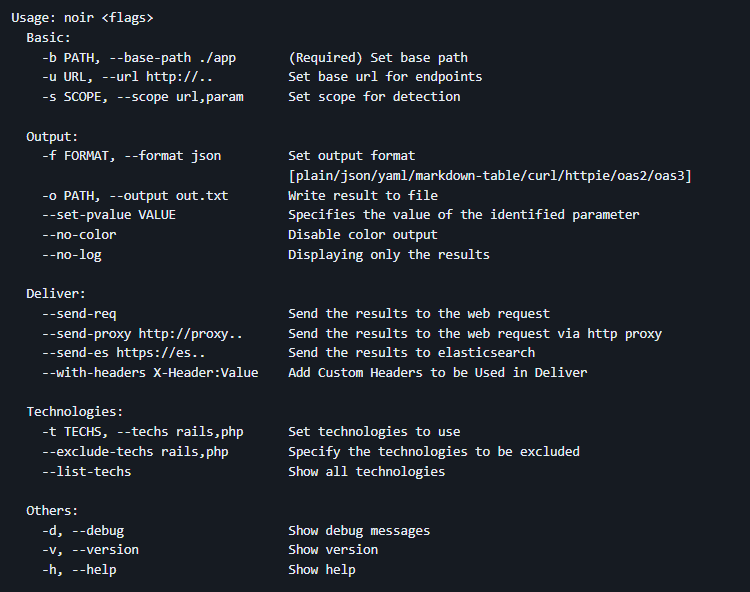Click the --no-log flag text
750x592 pixels.
click(x=71, y=255)
